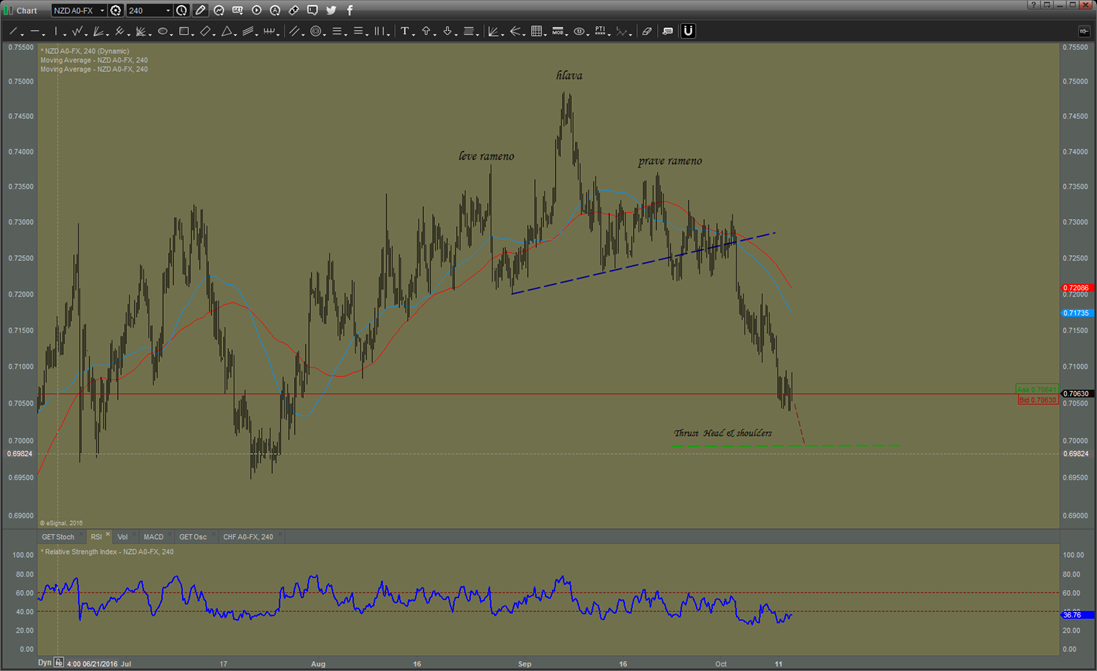Select the rectangle drawing tool
The width and height of the screenshot is (1097, 671).
point(183,31)
